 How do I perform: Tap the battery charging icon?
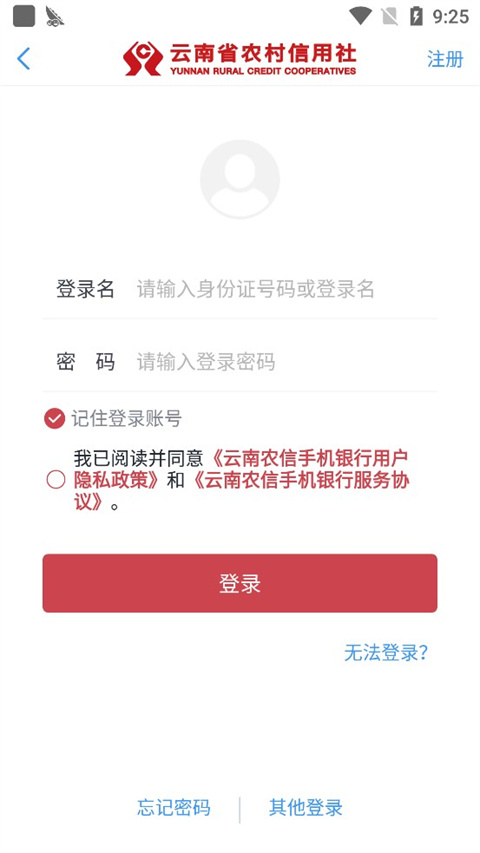[x=416, y=16]
